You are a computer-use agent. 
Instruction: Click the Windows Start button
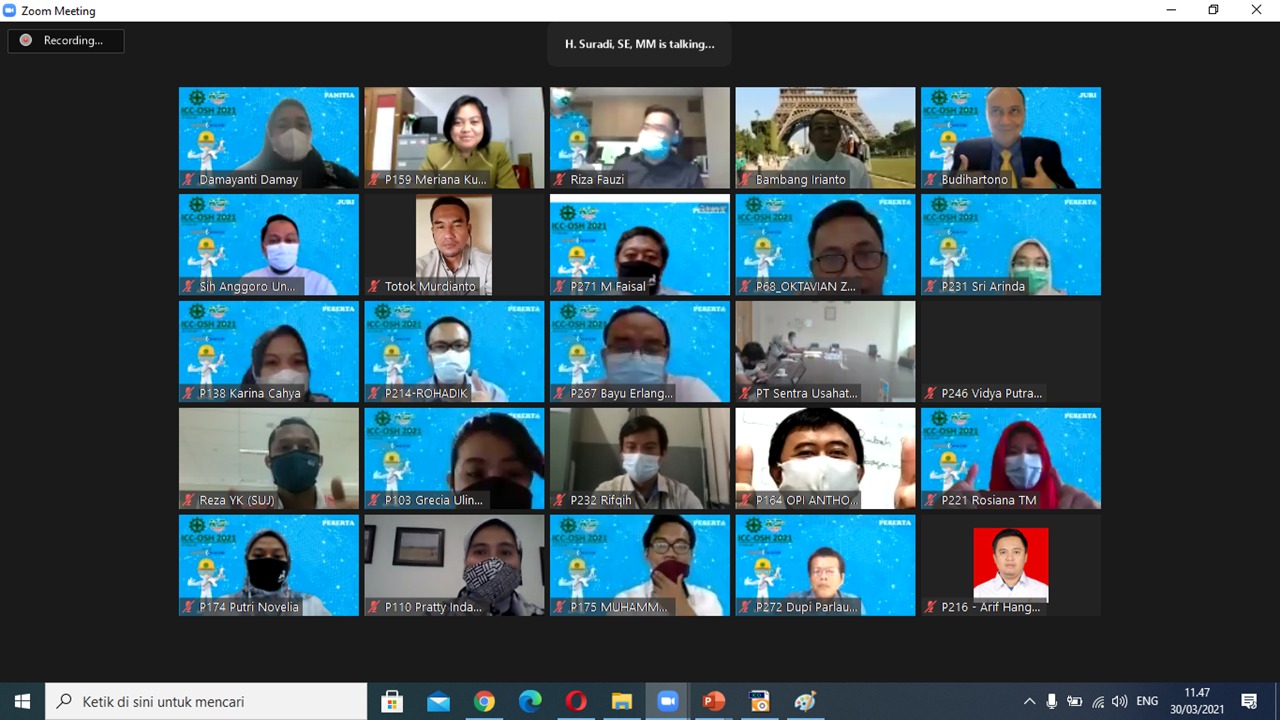click(x=22, y=701)
